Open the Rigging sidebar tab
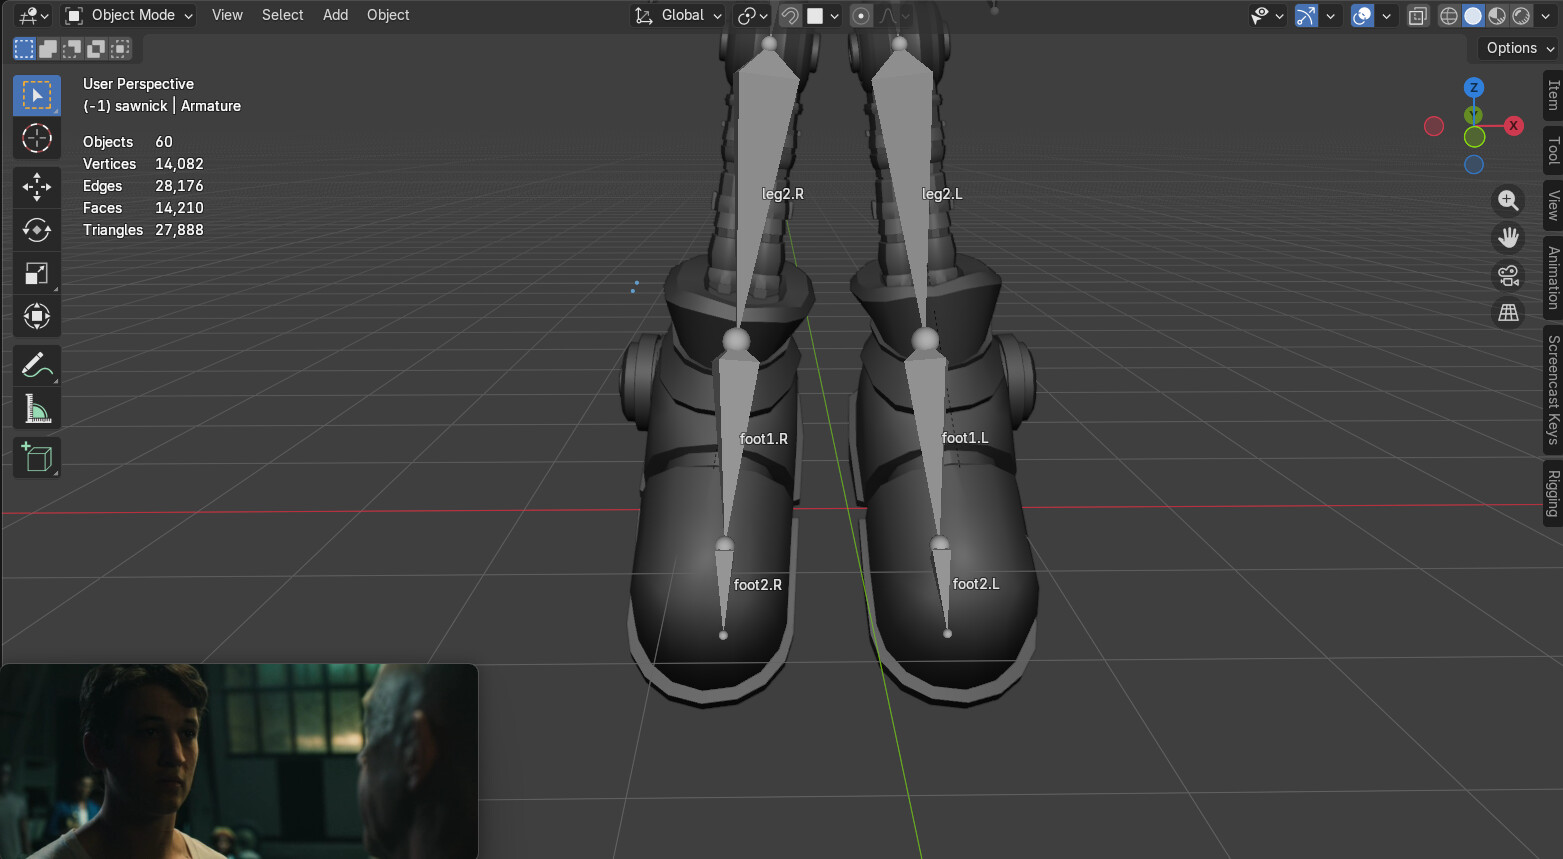This screenshot has width=1563, height=859. 1553,493
